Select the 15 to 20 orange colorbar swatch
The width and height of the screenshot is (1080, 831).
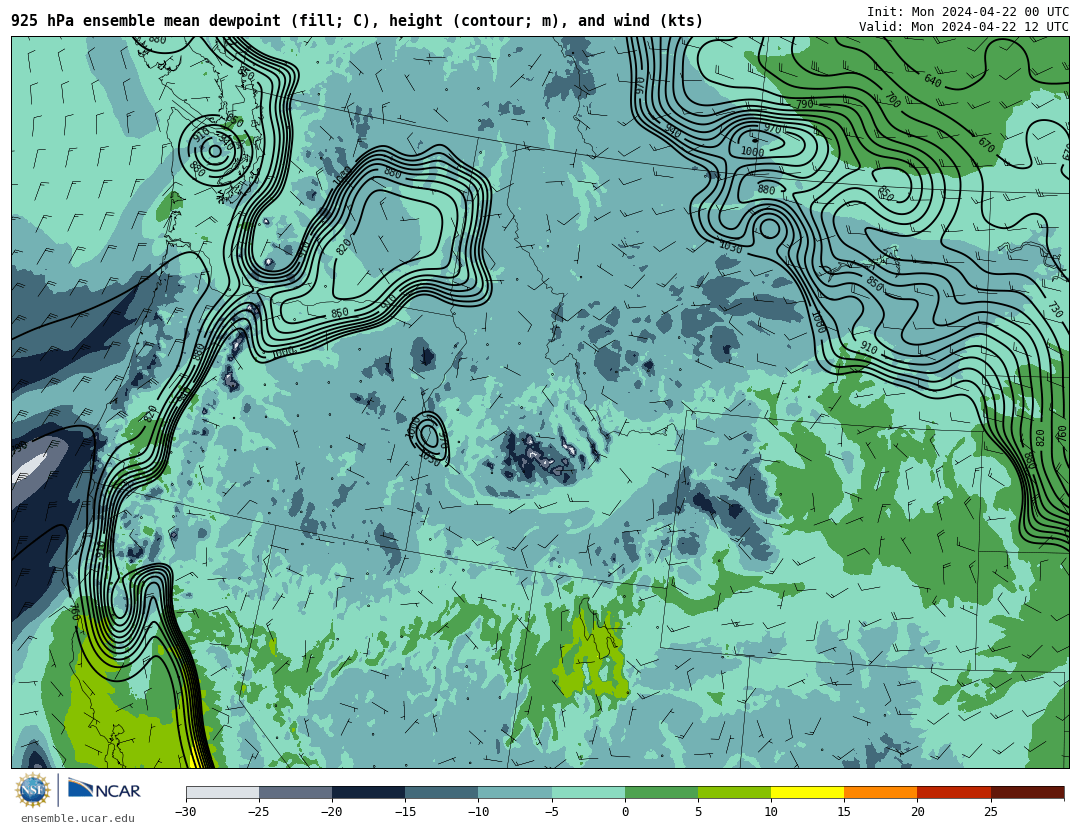pyautogui.click(x=881, y=793)
